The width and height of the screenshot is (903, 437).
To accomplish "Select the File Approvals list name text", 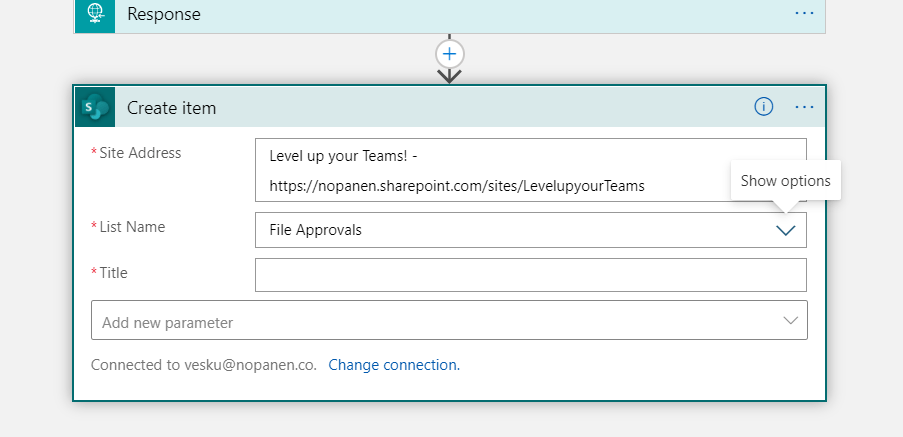I will [315, 230].
